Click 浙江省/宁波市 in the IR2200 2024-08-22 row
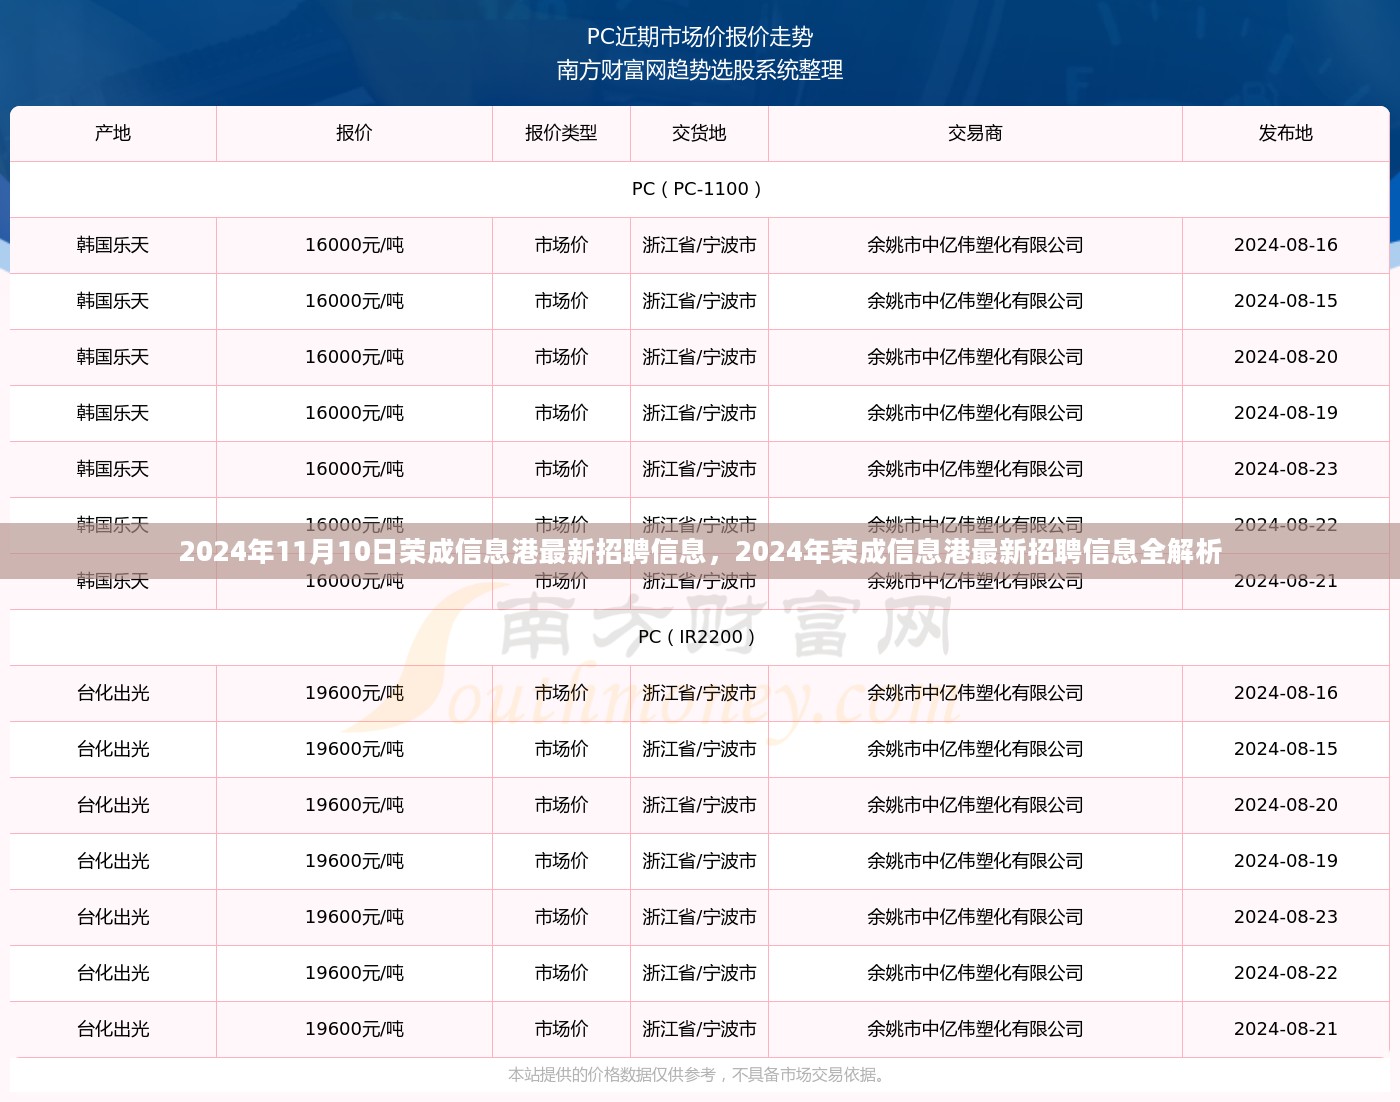This screenshot has width=1400, height=1102. point(699,973)
